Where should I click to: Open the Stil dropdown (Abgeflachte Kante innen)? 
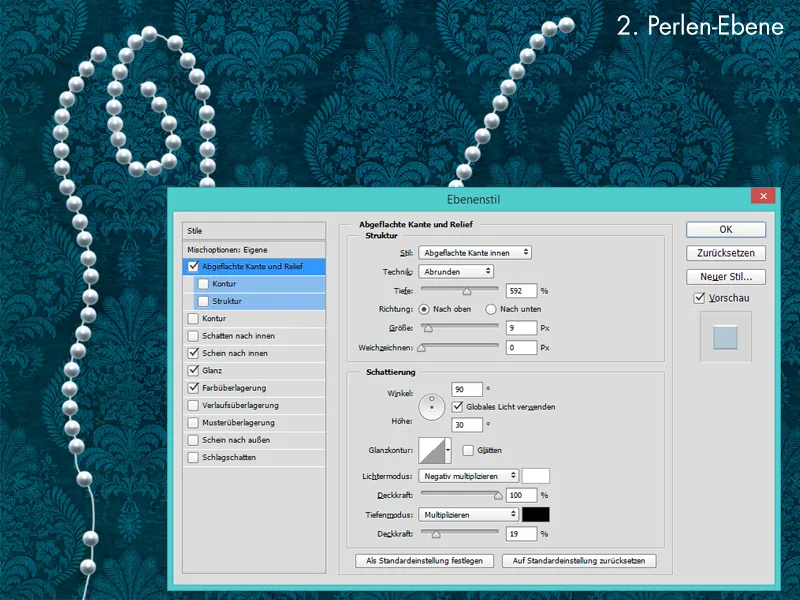pyautogui.click(x=475, y=253)
